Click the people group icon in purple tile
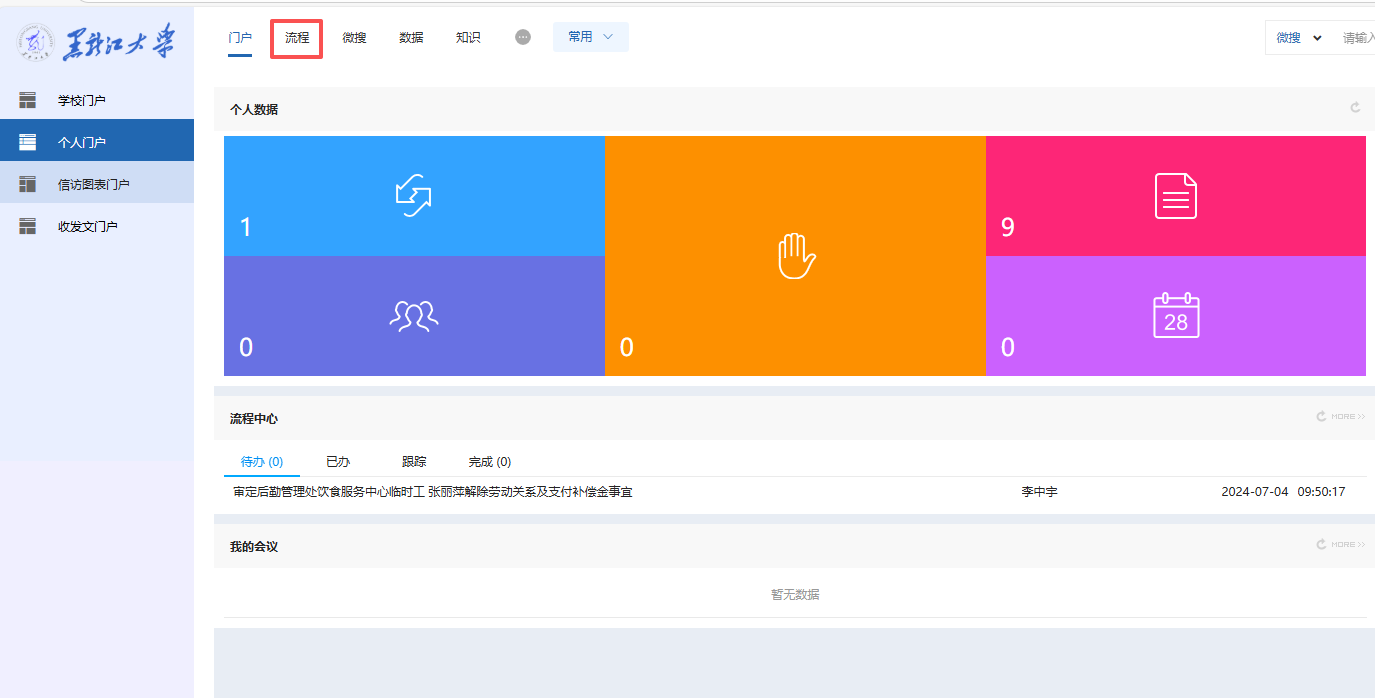Image resolution: width=1375 pixels, height=698 pixels. tap(413, 315)
